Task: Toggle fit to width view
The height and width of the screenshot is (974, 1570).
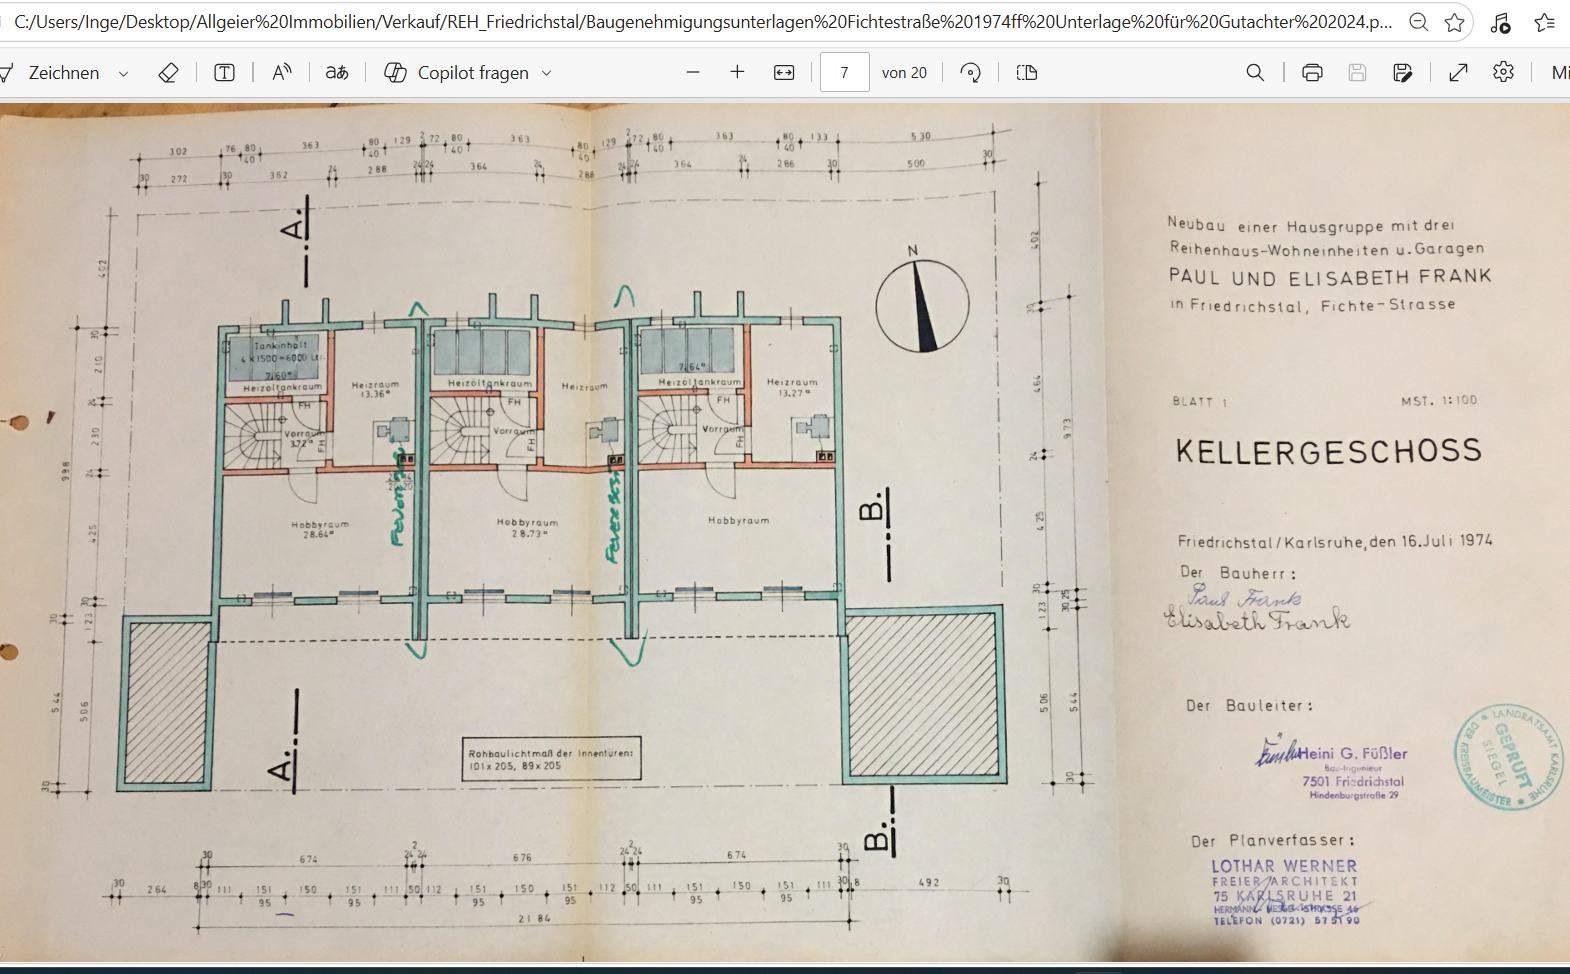Action: [784, 73]
